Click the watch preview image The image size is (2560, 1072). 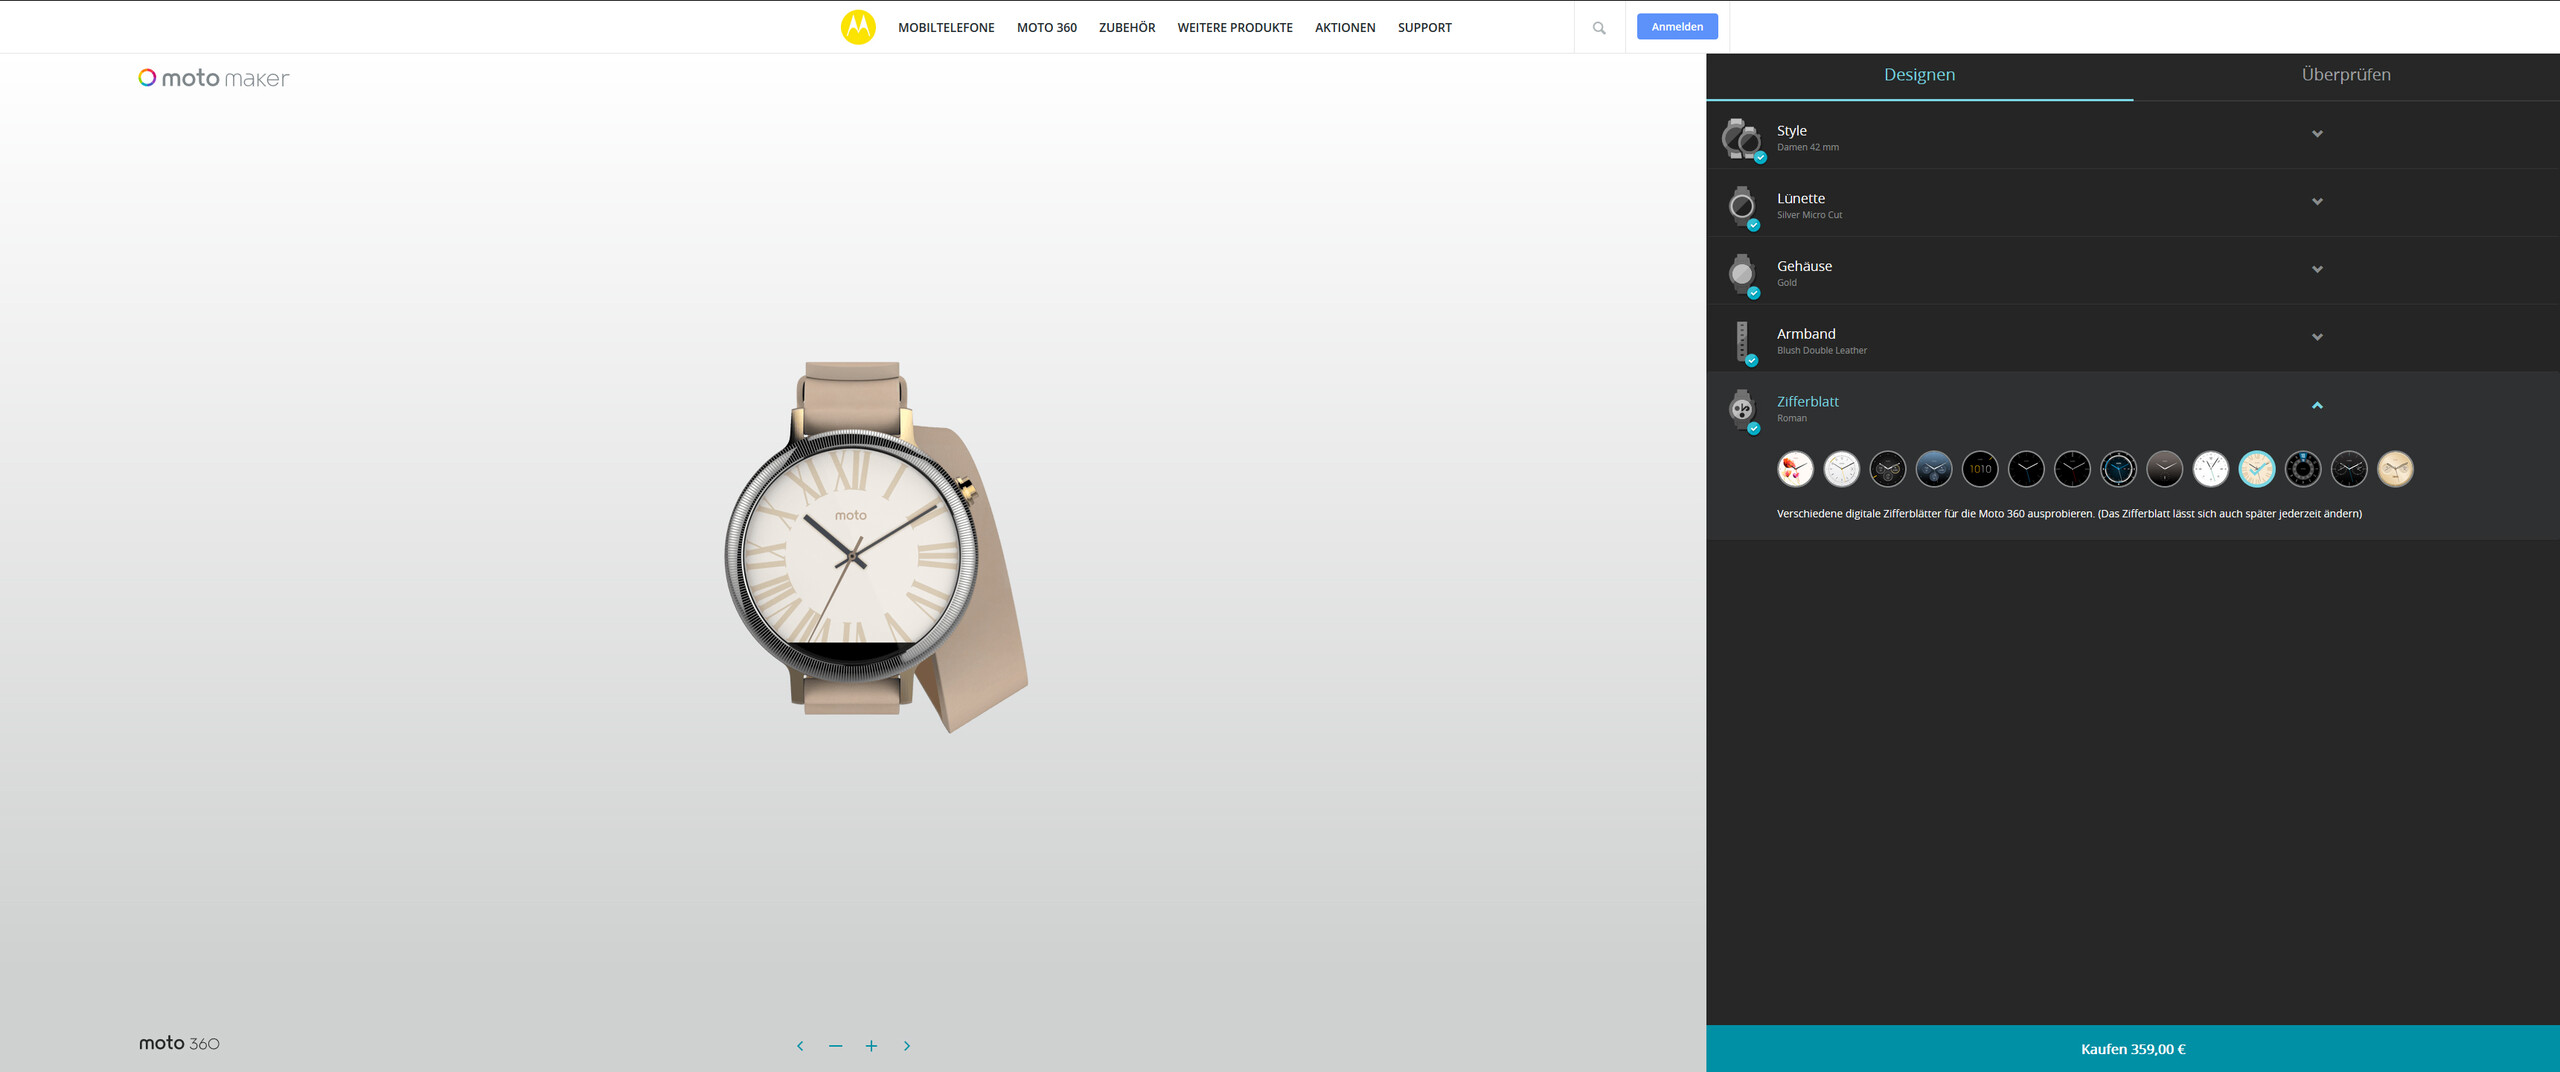(875, 547)
